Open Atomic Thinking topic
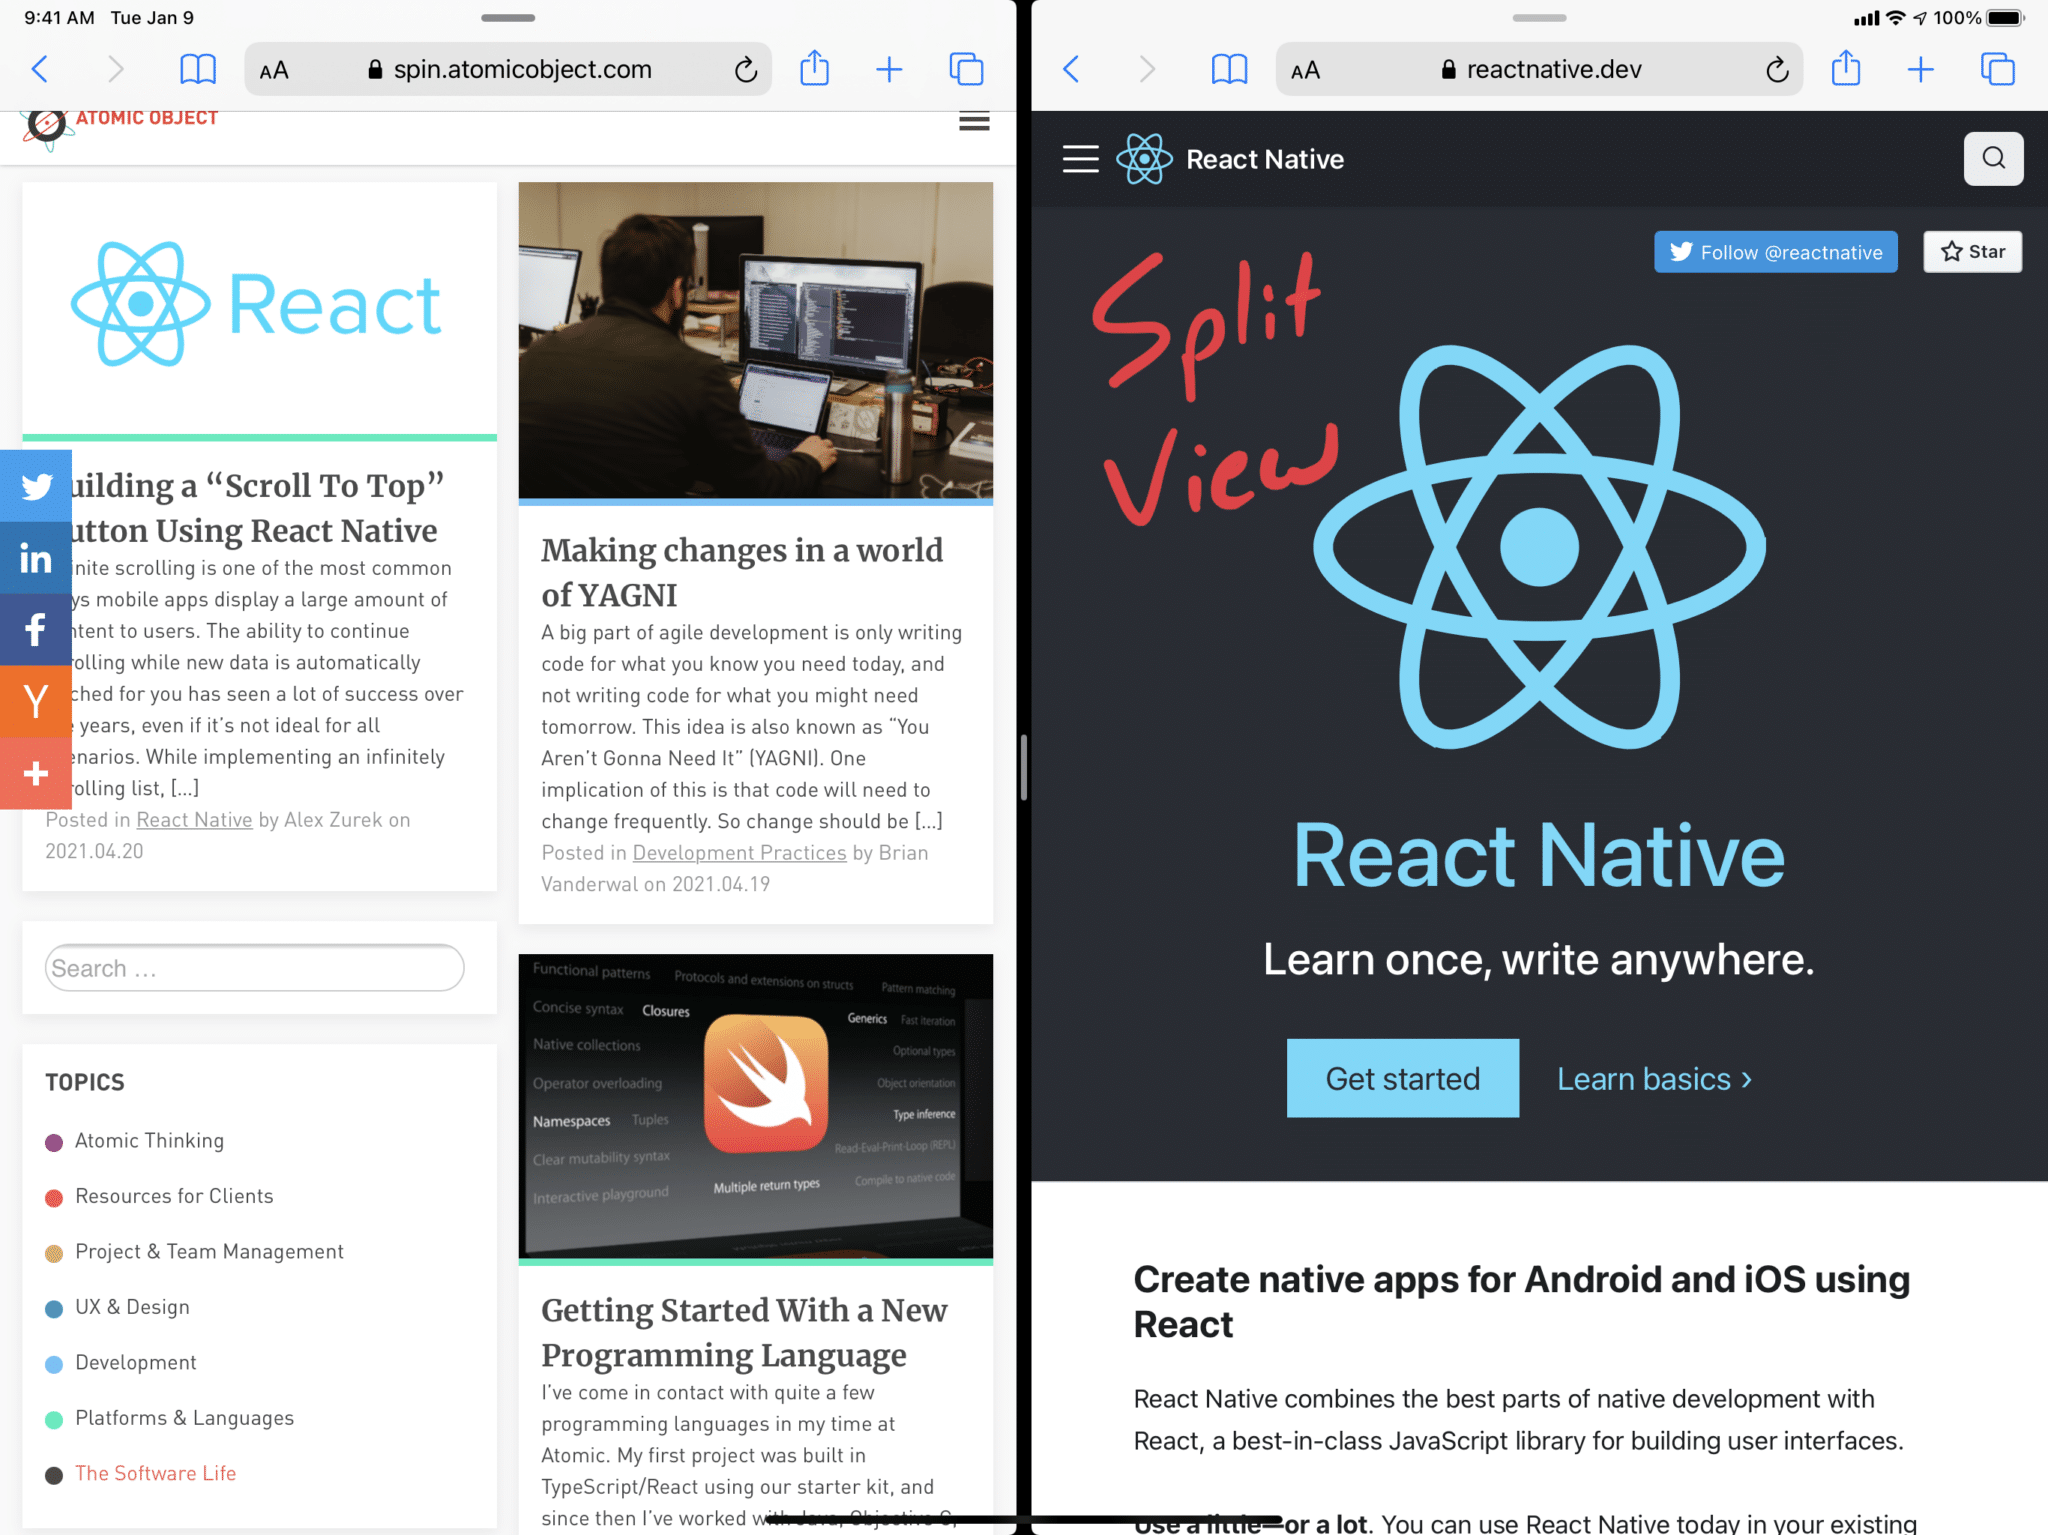The height and width of the screenshot is (1535, 2048). tap(149, 1141)
